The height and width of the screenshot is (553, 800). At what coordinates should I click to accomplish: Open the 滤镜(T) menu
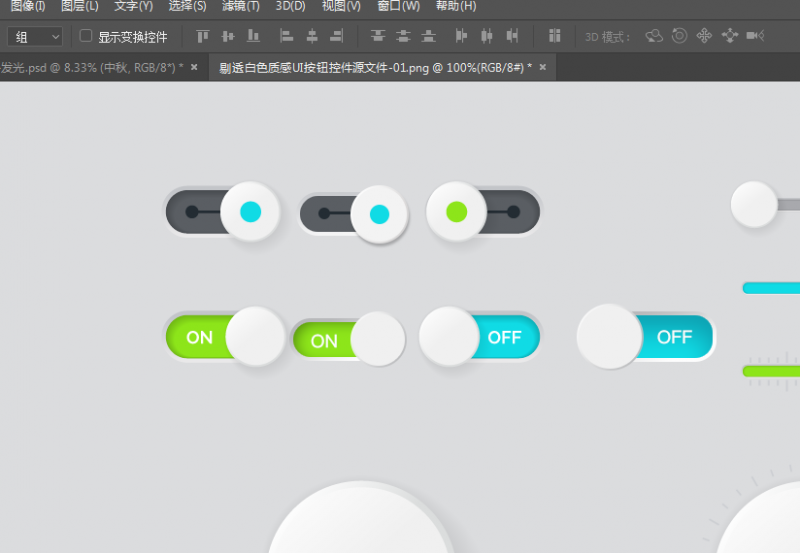tap(240, 6)
